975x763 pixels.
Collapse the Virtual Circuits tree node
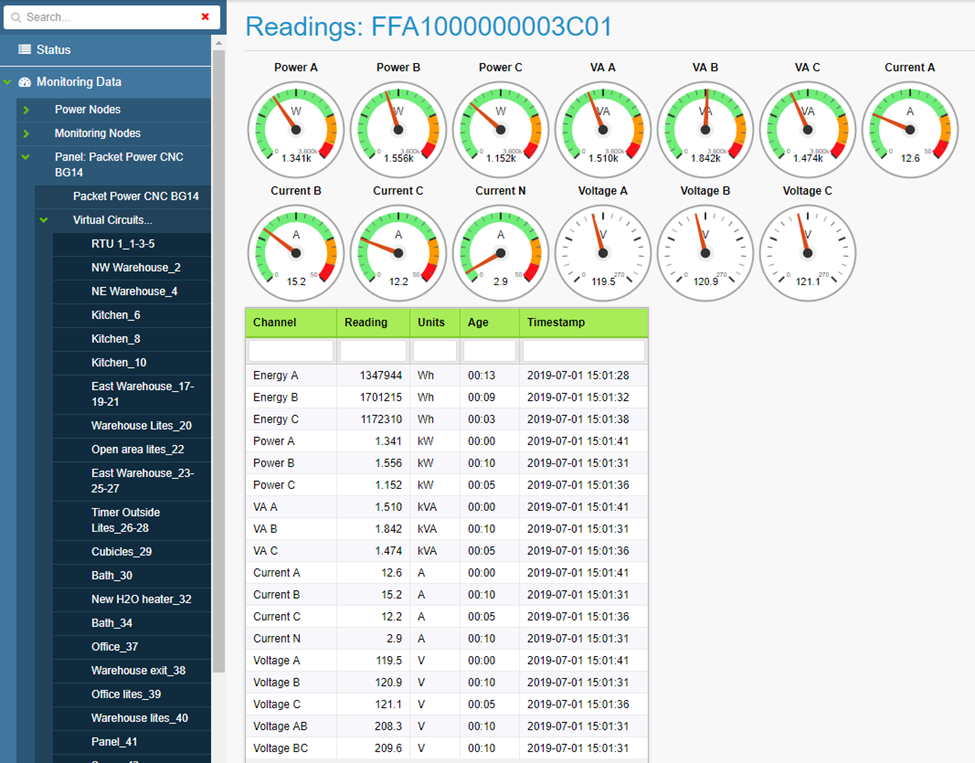44,220
